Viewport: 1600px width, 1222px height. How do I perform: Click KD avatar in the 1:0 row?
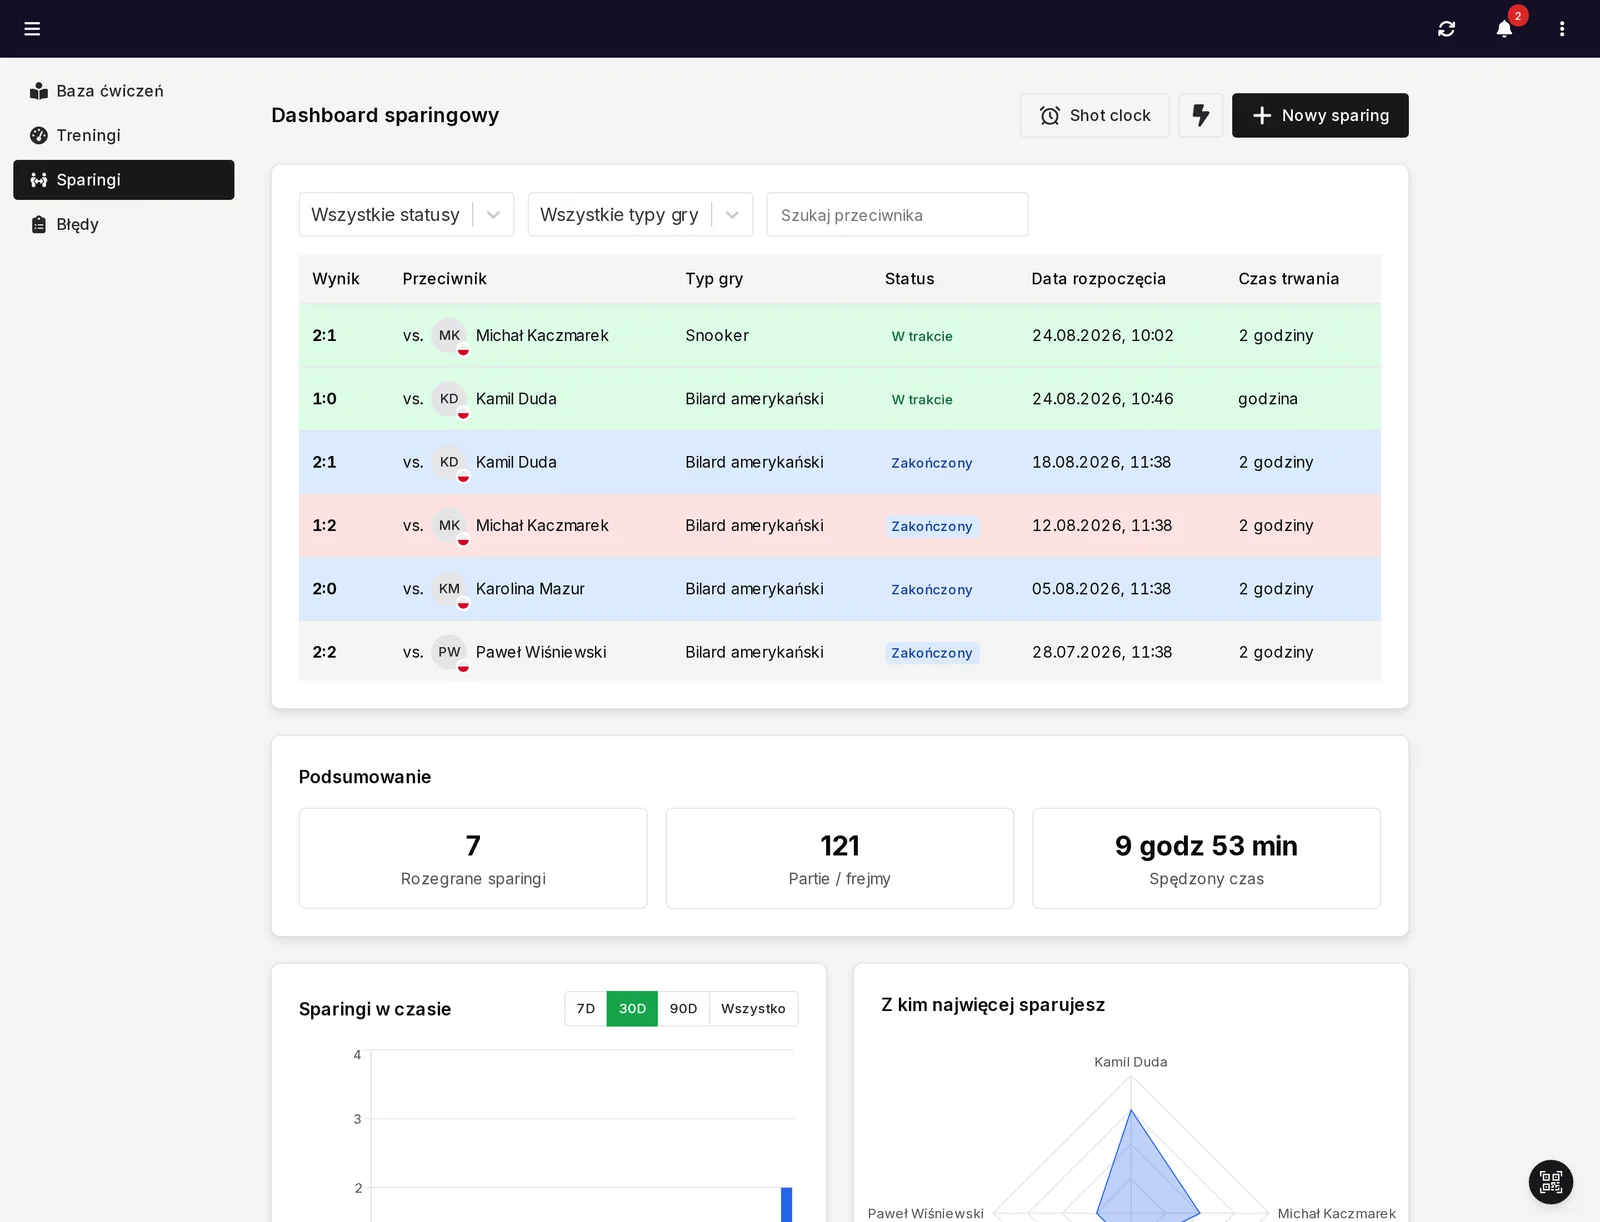coord(450,399)
